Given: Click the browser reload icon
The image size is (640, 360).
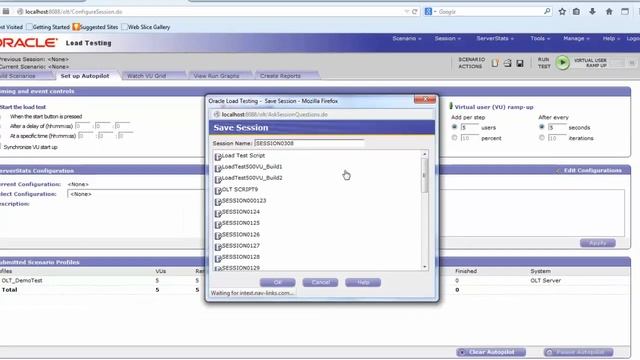Looking at the screenshot, I should click(x=415, y=12).
